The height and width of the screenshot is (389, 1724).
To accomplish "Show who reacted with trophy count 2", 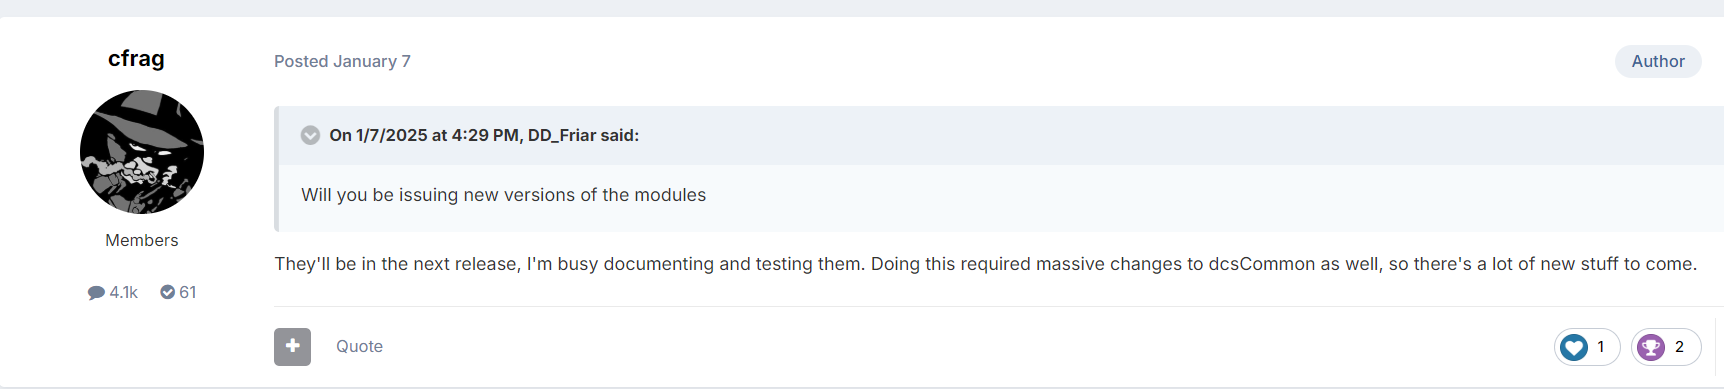I will pos(1679,347).
